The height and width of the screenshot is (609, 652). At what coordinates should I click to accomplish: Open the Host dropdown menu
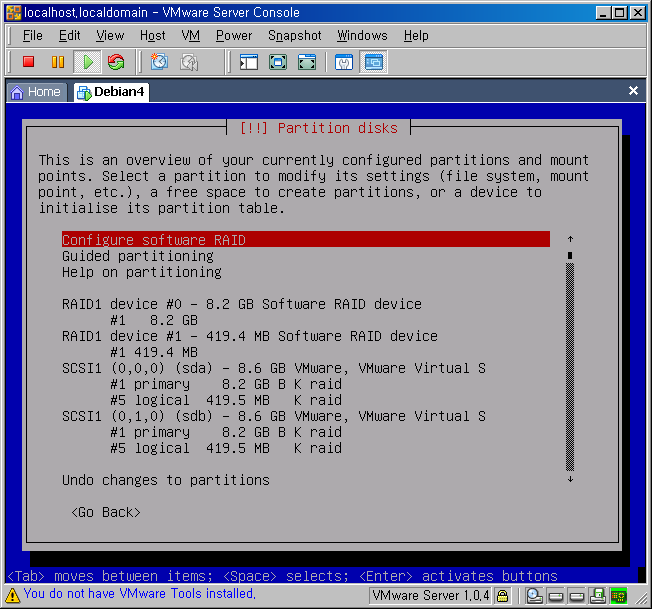coord(153,35)
